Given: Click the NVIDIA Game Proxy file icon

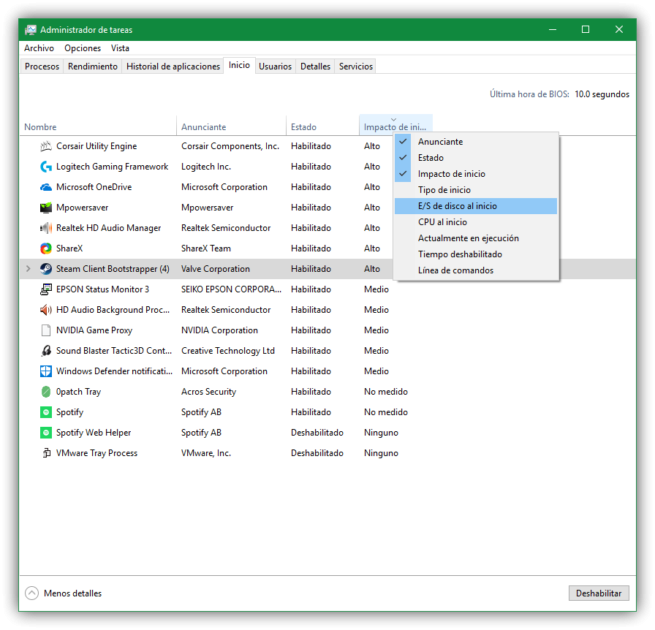Looking at the screenshot, I should coord(46,330).
